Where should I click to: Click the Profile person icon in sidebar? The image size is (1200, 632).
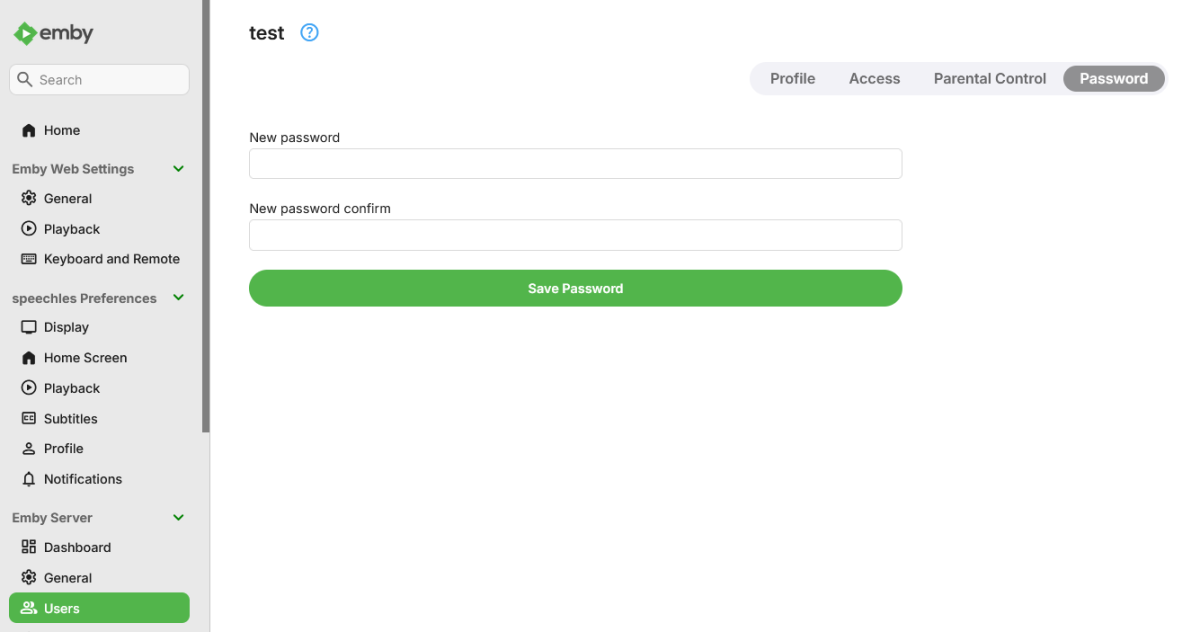[x=29, y=449]
